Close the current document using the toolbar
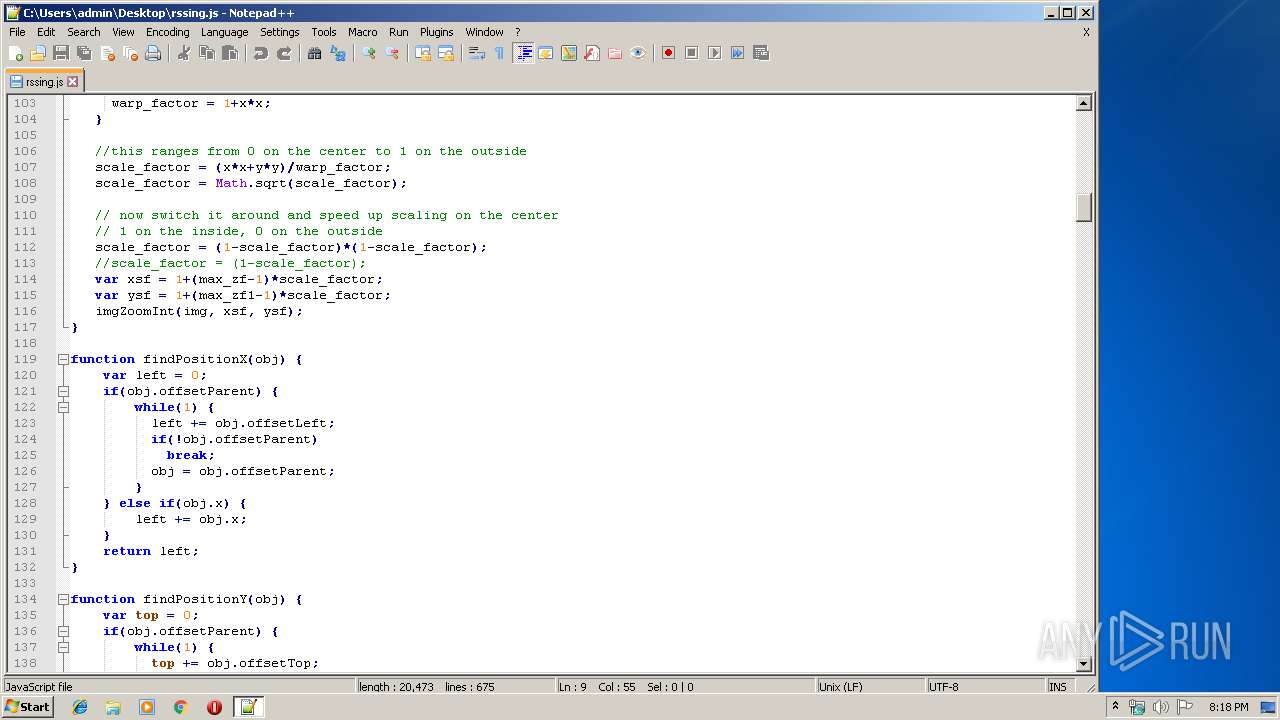Screen dimensions: 1280x720 point(107,53)
